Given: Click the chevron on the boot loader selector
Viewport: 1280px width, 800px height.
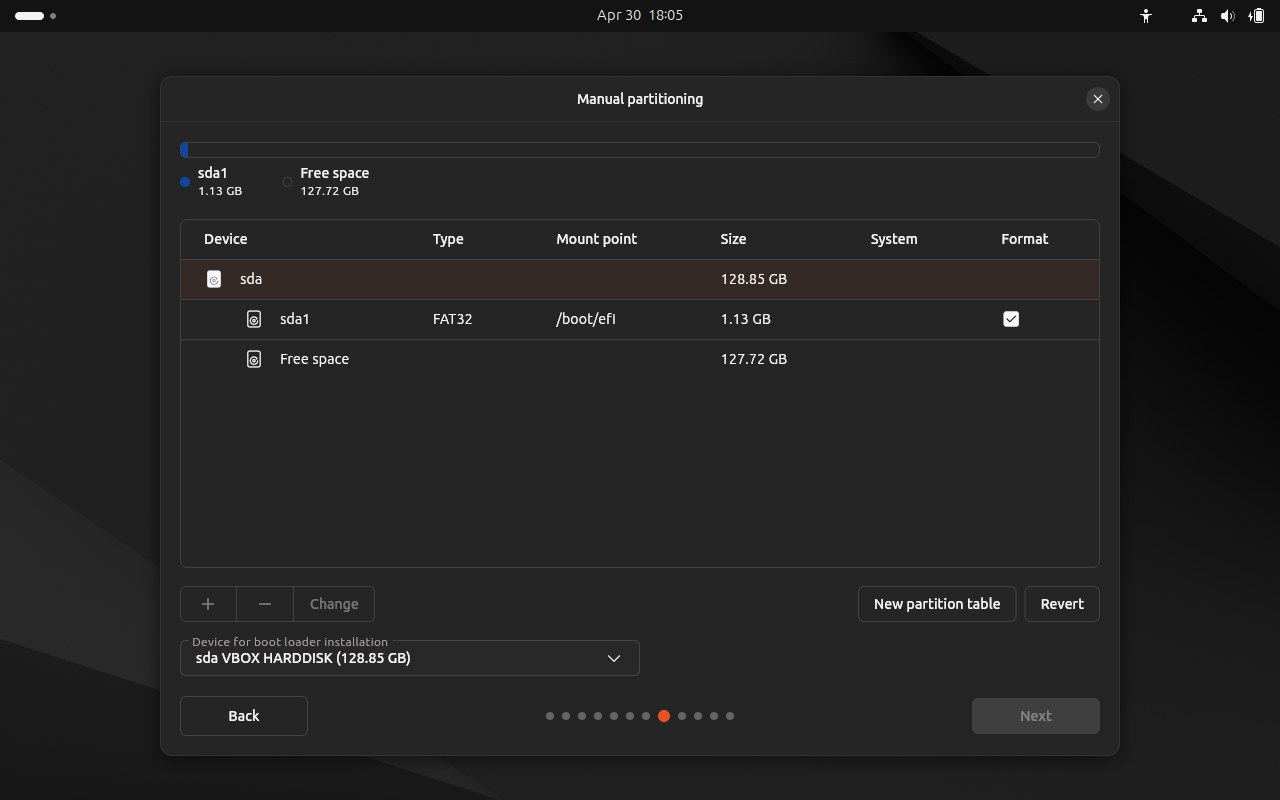Looking at the screenshot, I should pos(615,658).
